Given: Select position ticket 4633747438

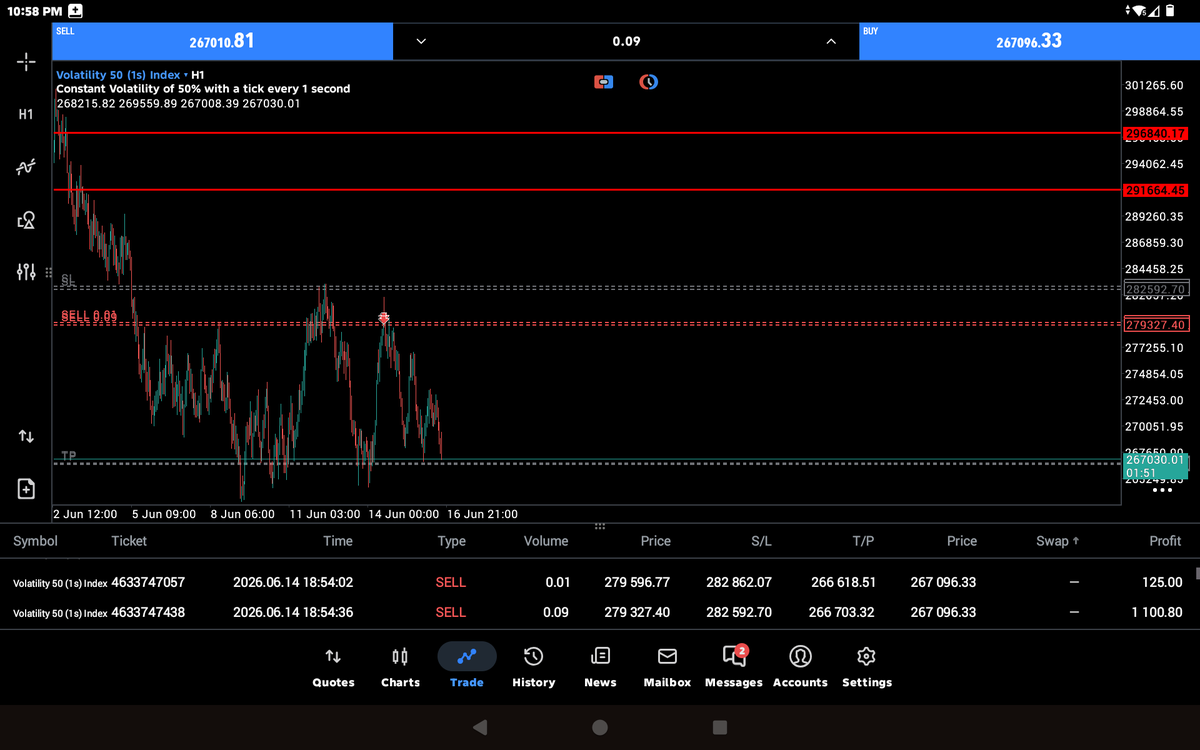Looking at the screenshot, I should [x=148, y=612].
